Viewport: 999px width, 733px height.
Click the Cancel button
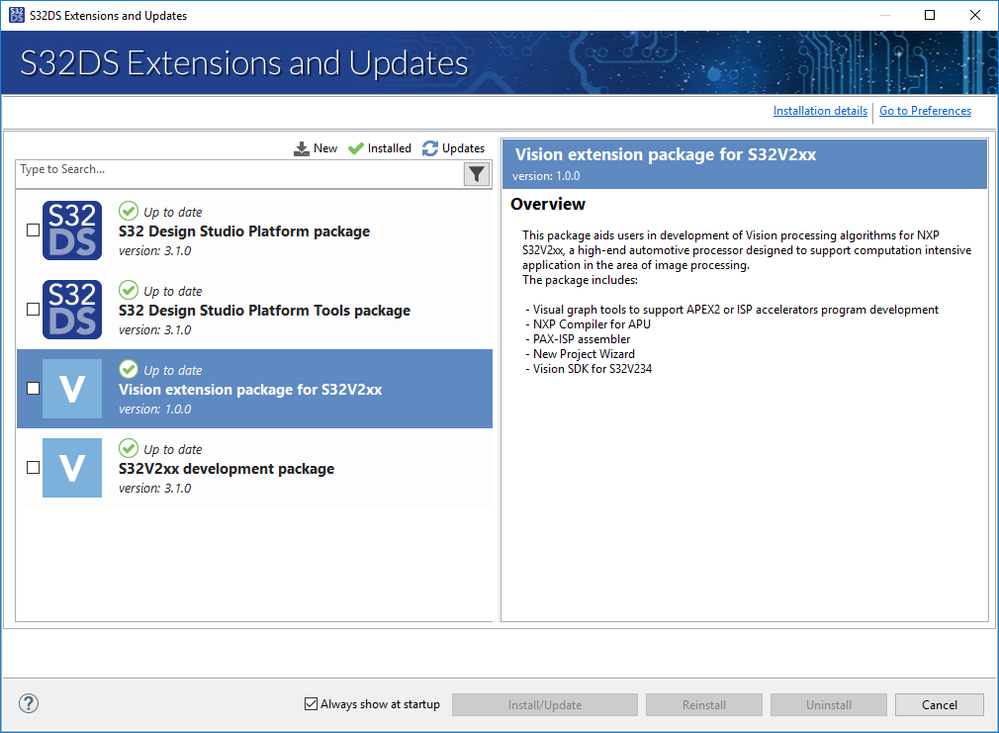pos(939,705)
